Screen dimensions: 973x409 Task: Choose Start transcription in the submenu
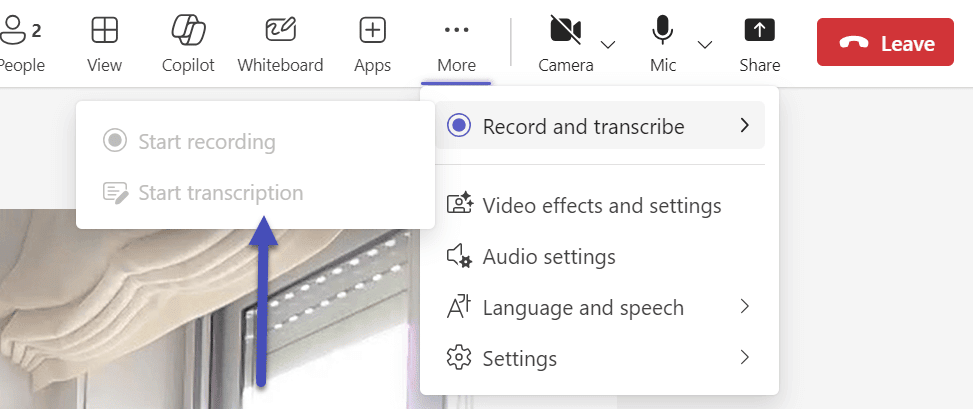tap(220, 193)
